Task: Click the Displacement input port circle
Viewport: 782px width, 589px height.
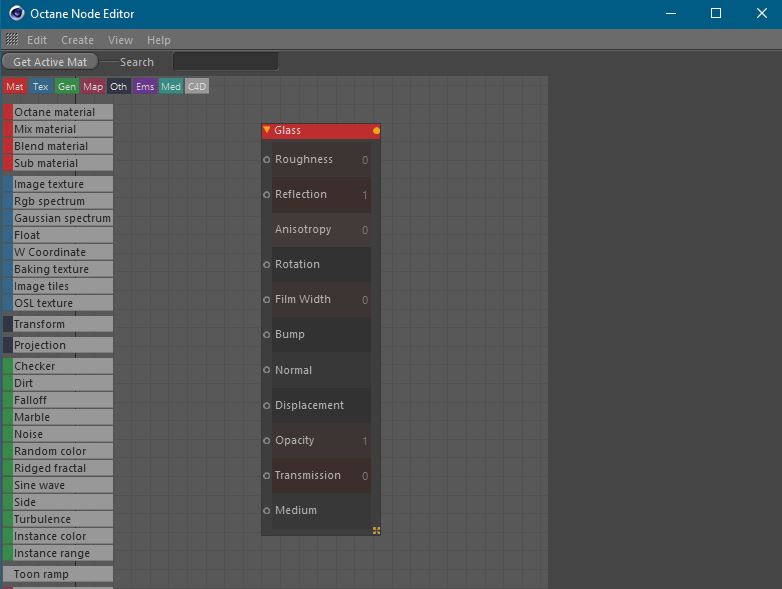Action: point(266,405)
